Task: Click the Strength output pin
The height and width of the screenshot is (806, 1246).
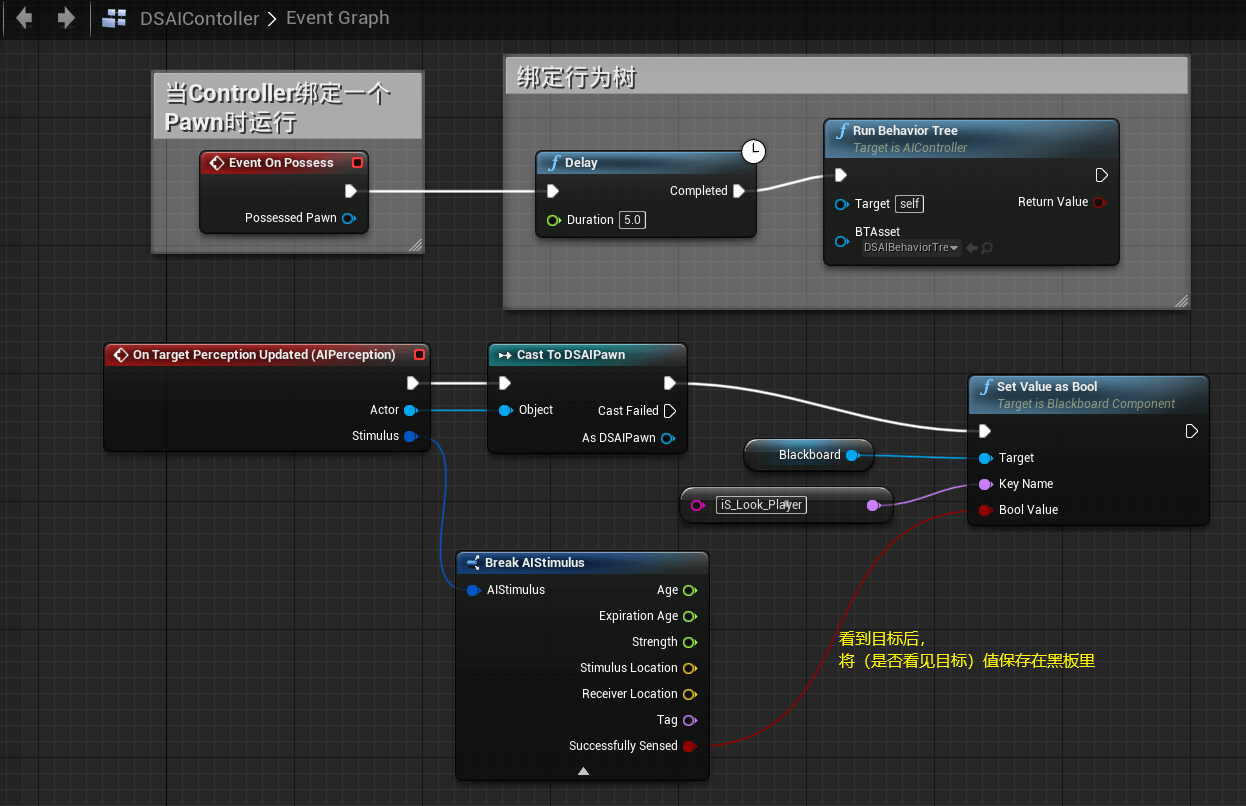Action: click(689, 642)
